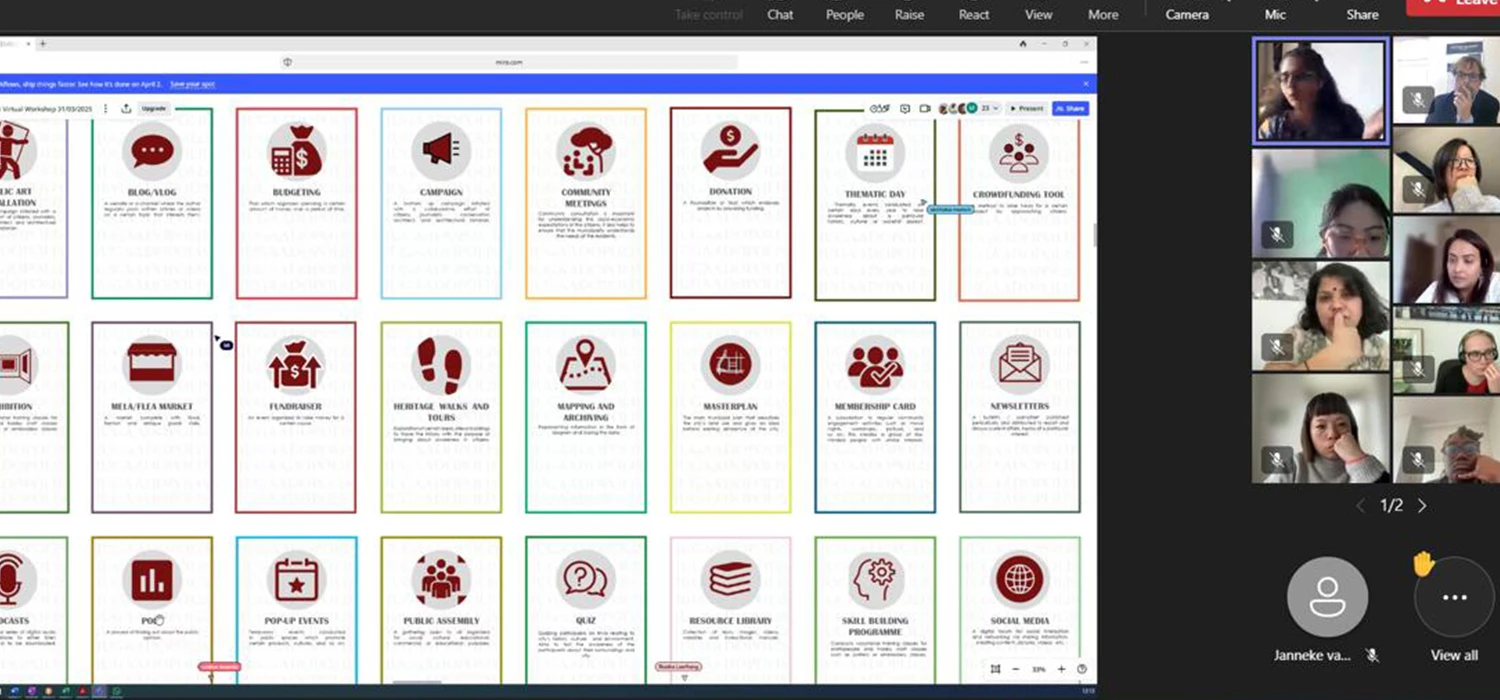Click the Miro export board icon
Image resolution: width=1500 pixels, height=700 pixels.
click(x=126, y=108)
